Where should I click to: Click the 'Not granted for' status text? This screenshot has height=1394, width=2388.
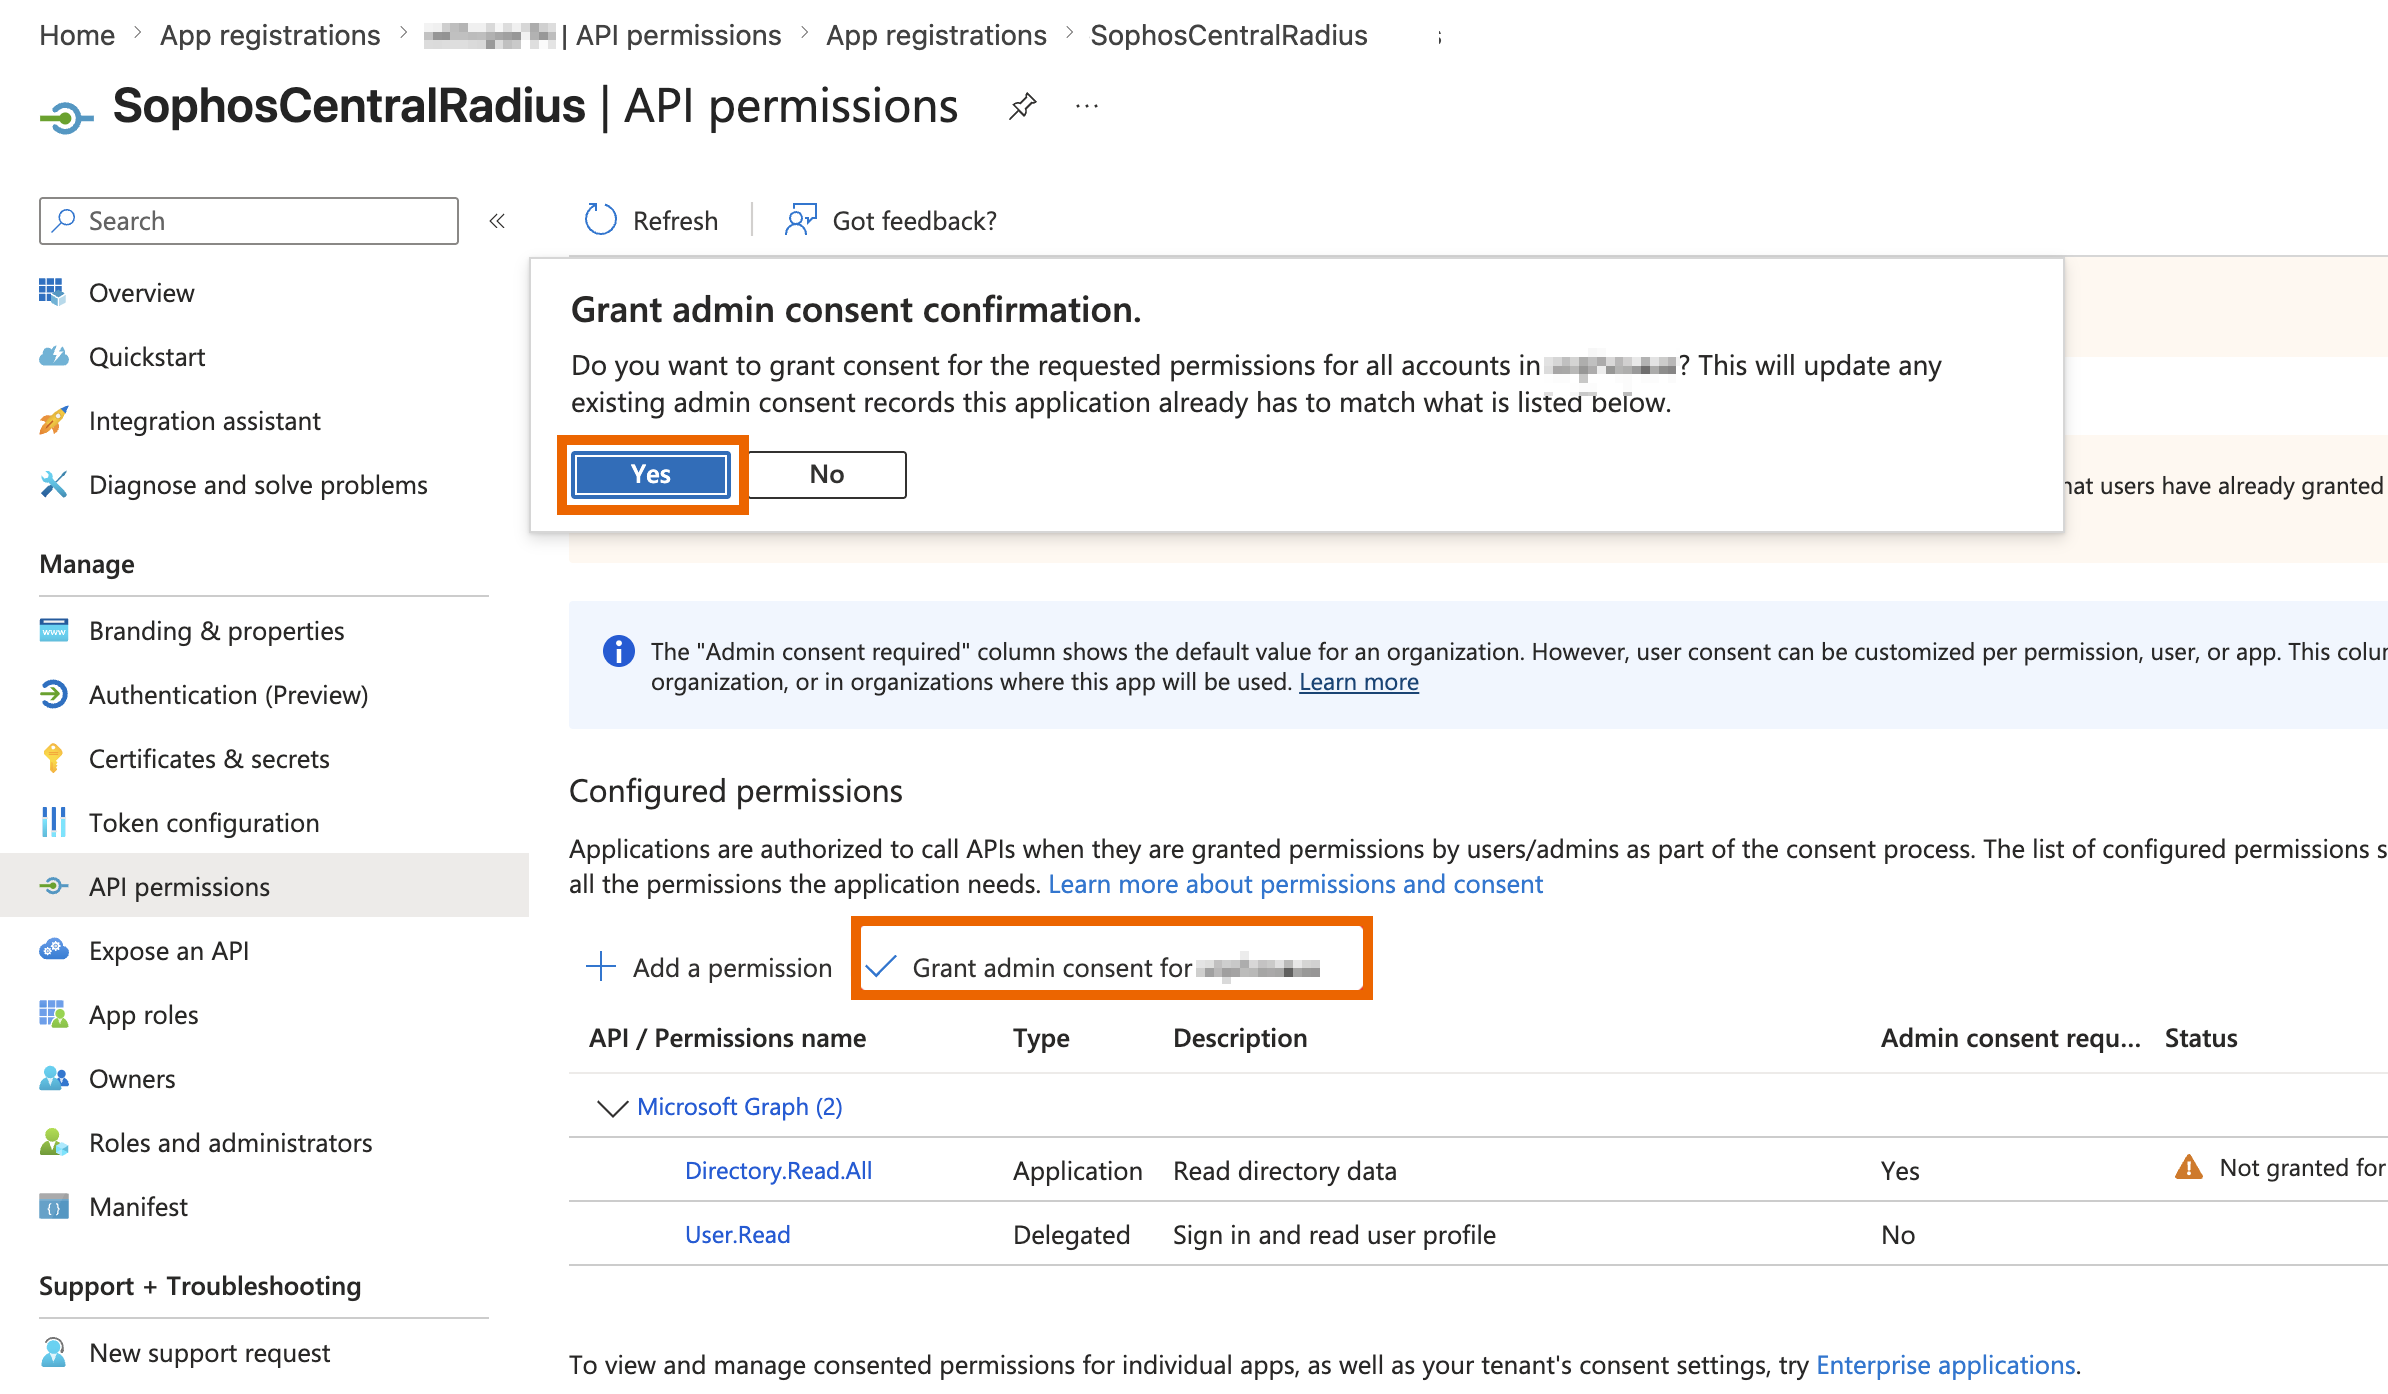2302,1167
